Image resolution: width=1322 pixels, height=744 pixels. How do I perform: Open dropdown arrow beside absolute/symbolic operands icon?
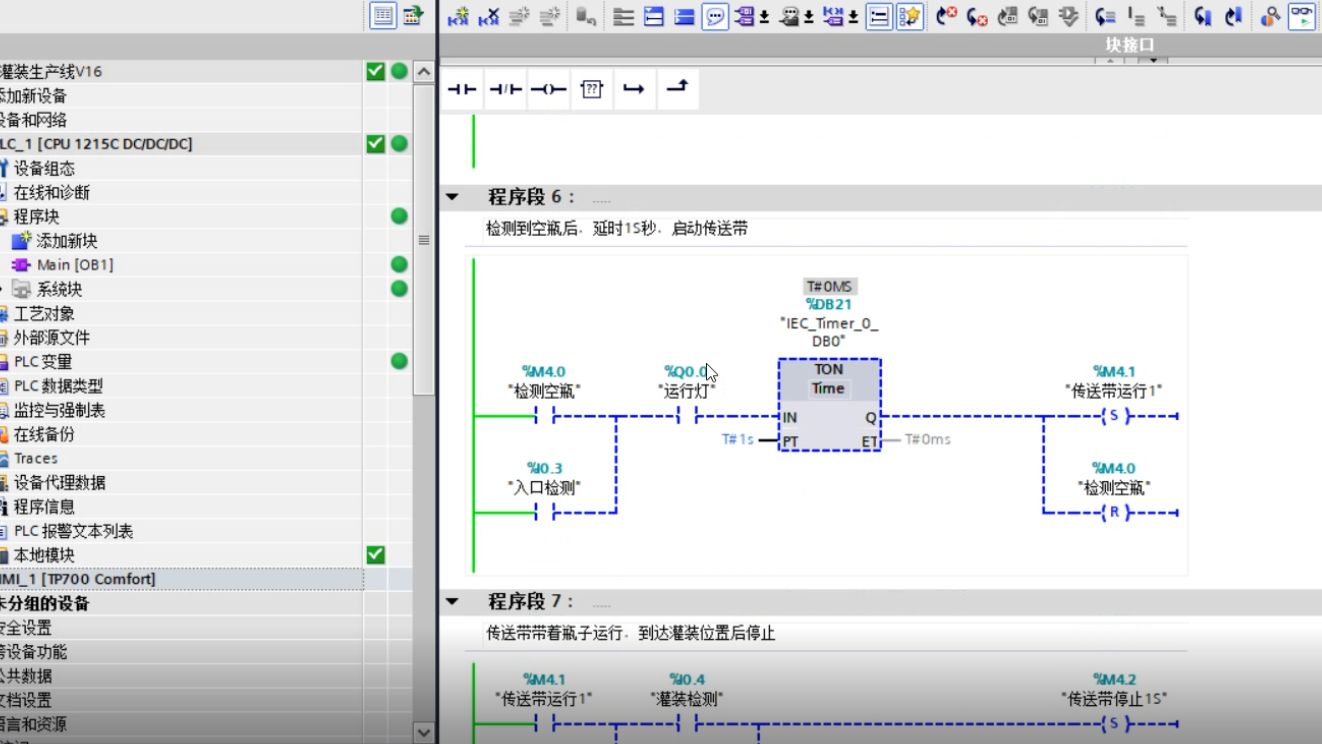coord(764,17)
